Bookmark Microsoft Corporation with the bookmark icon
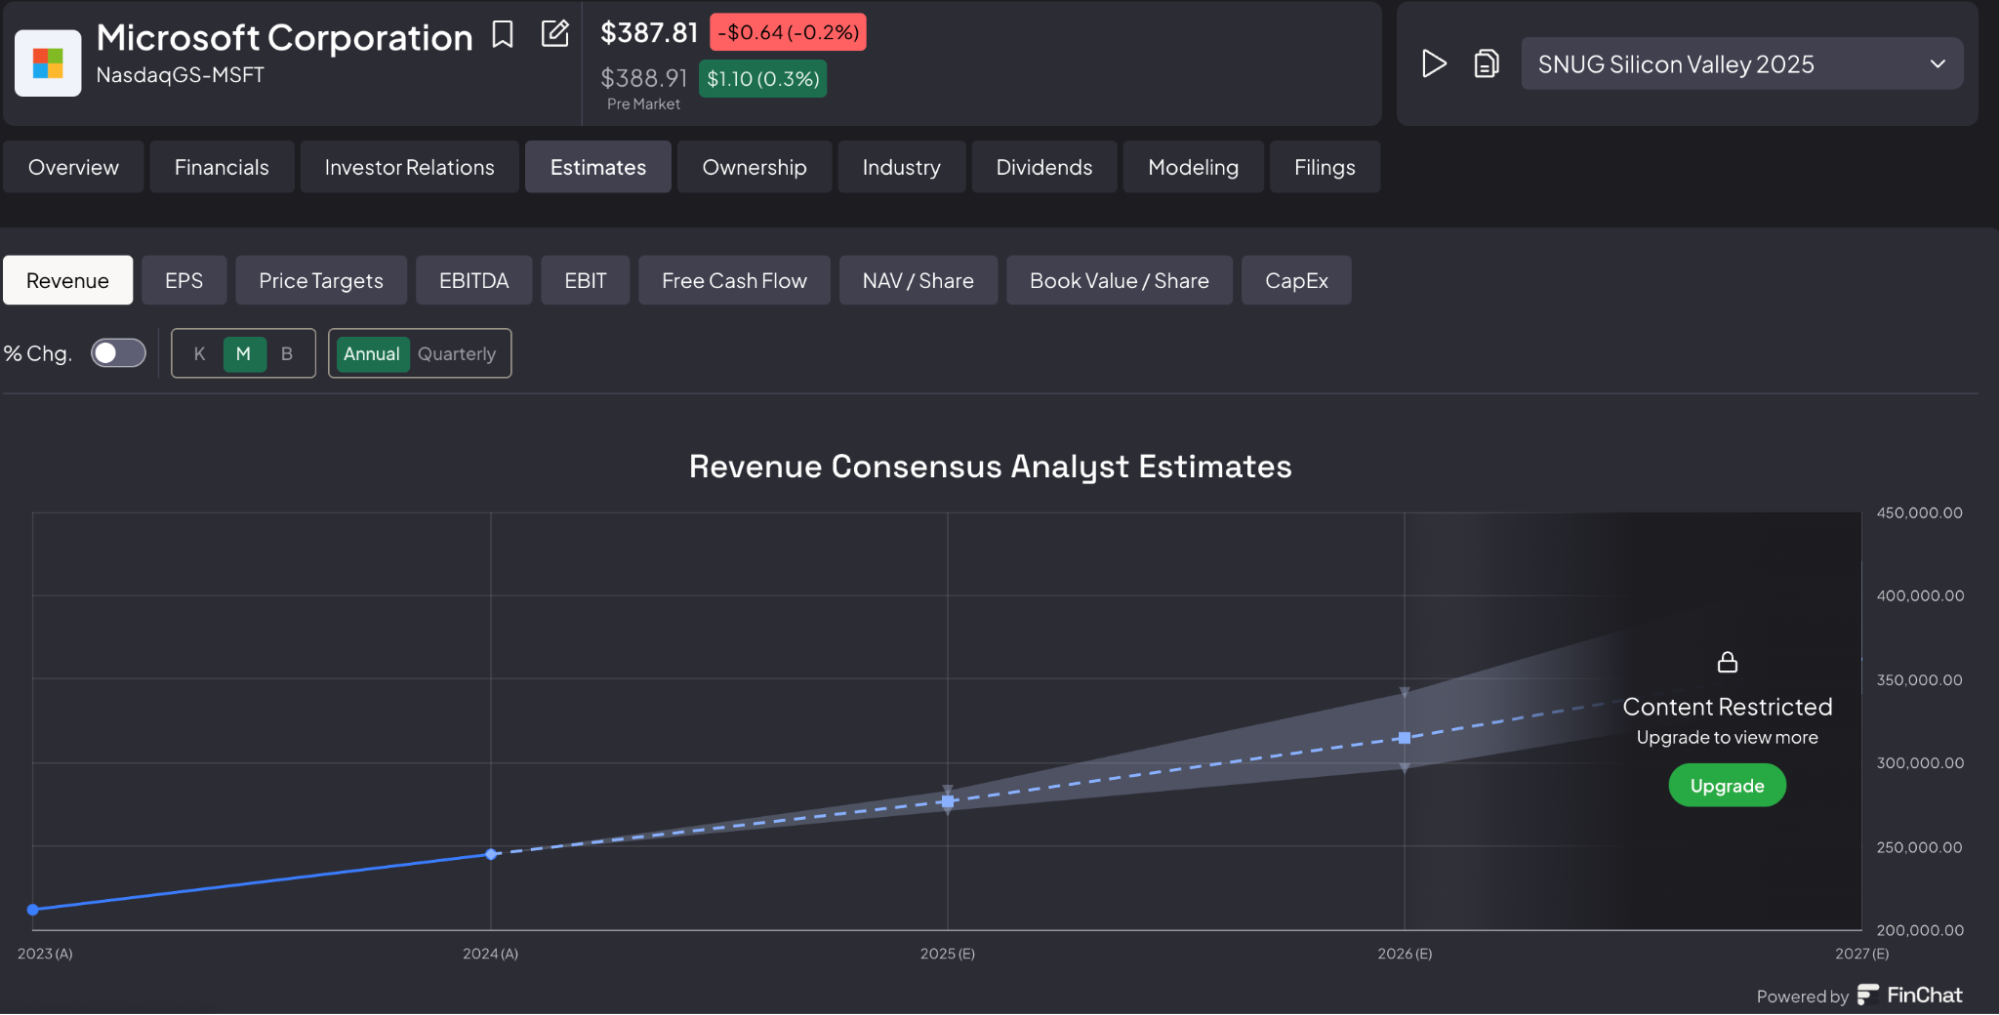The height and width of the screenshot is (1015, 1999). (x=503, y=35)
